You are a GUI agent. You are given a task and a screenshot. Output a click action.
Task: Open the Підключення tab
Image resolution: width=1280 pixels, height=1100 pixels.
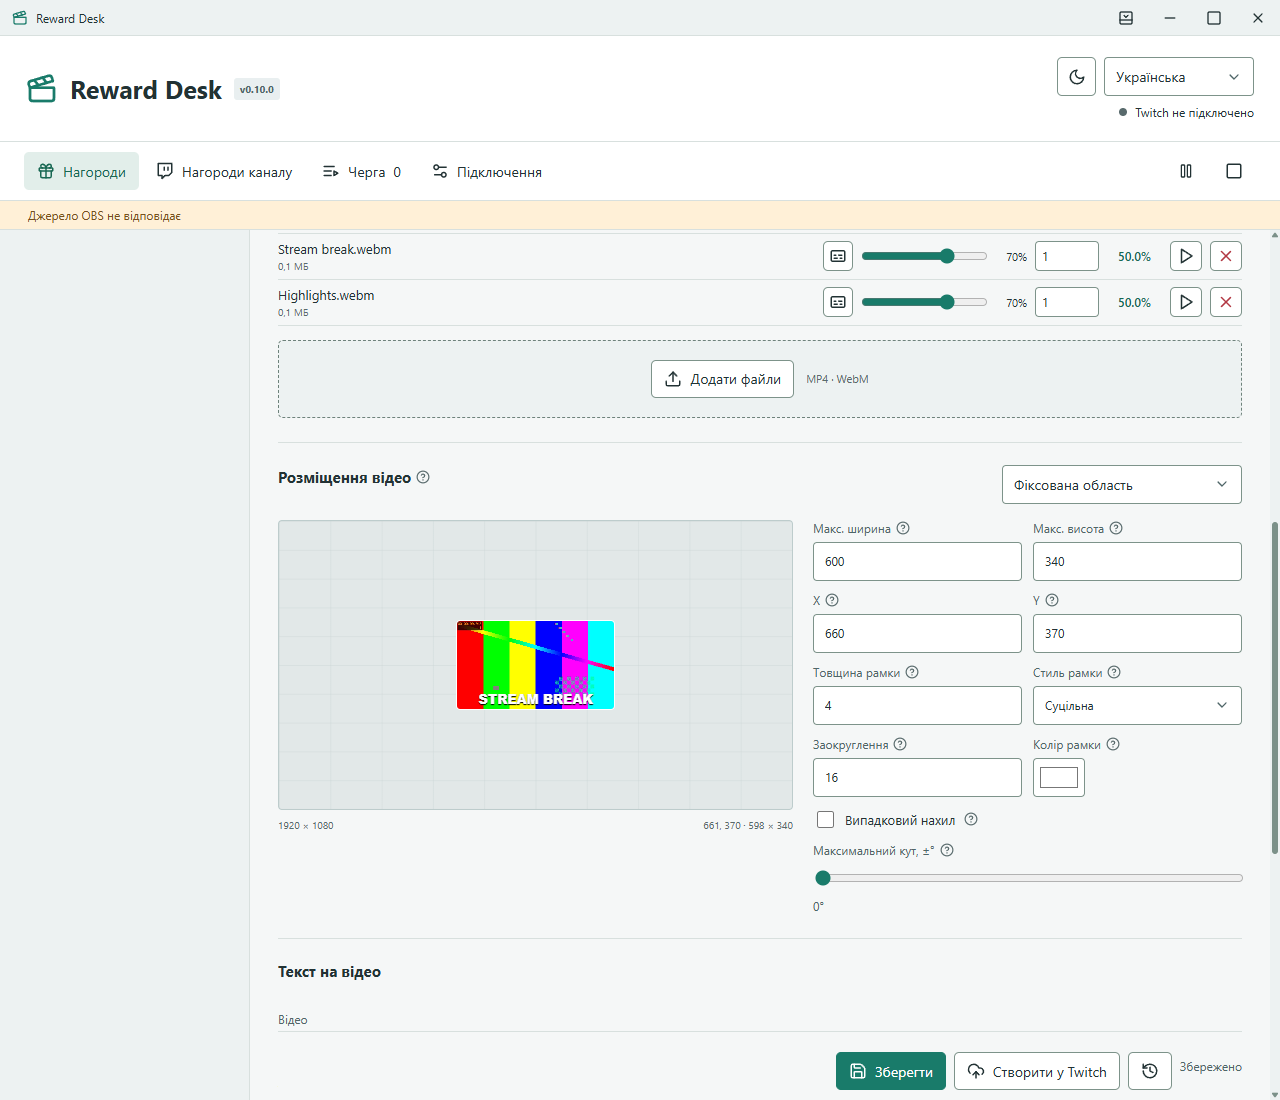pyautogui.click(x=487, y=172)
